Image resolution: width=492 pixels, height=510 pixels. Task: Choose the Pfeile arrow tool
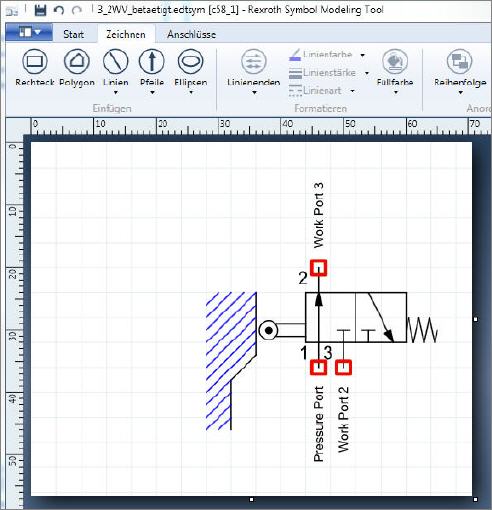152,71
